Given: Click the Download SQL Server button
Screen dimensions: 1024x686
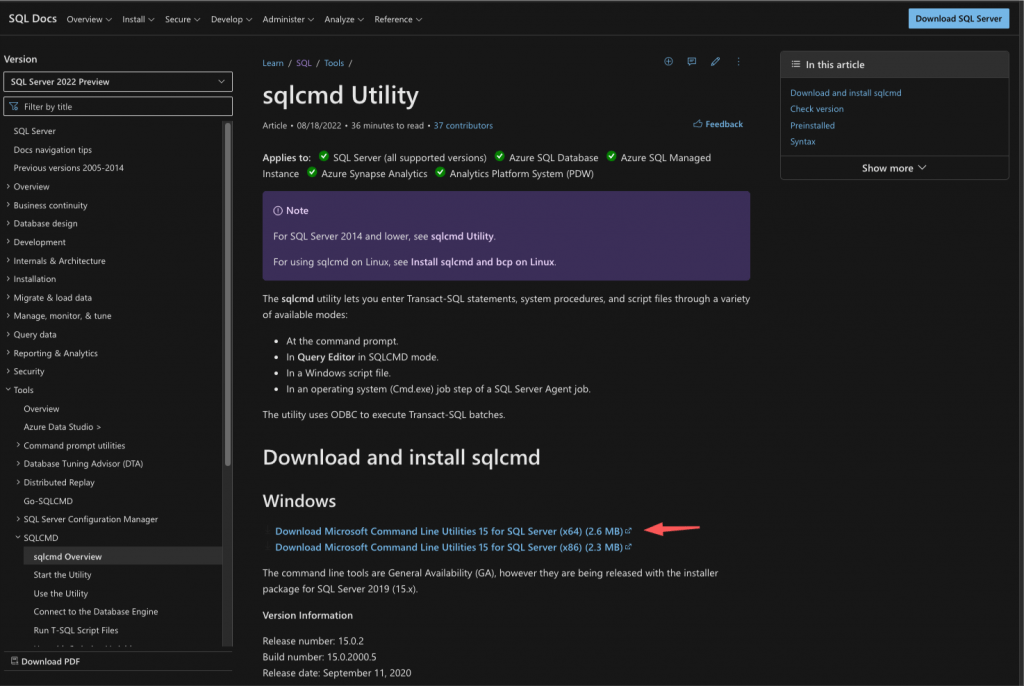Looking at the screenshot, I should tap(958, 18).
